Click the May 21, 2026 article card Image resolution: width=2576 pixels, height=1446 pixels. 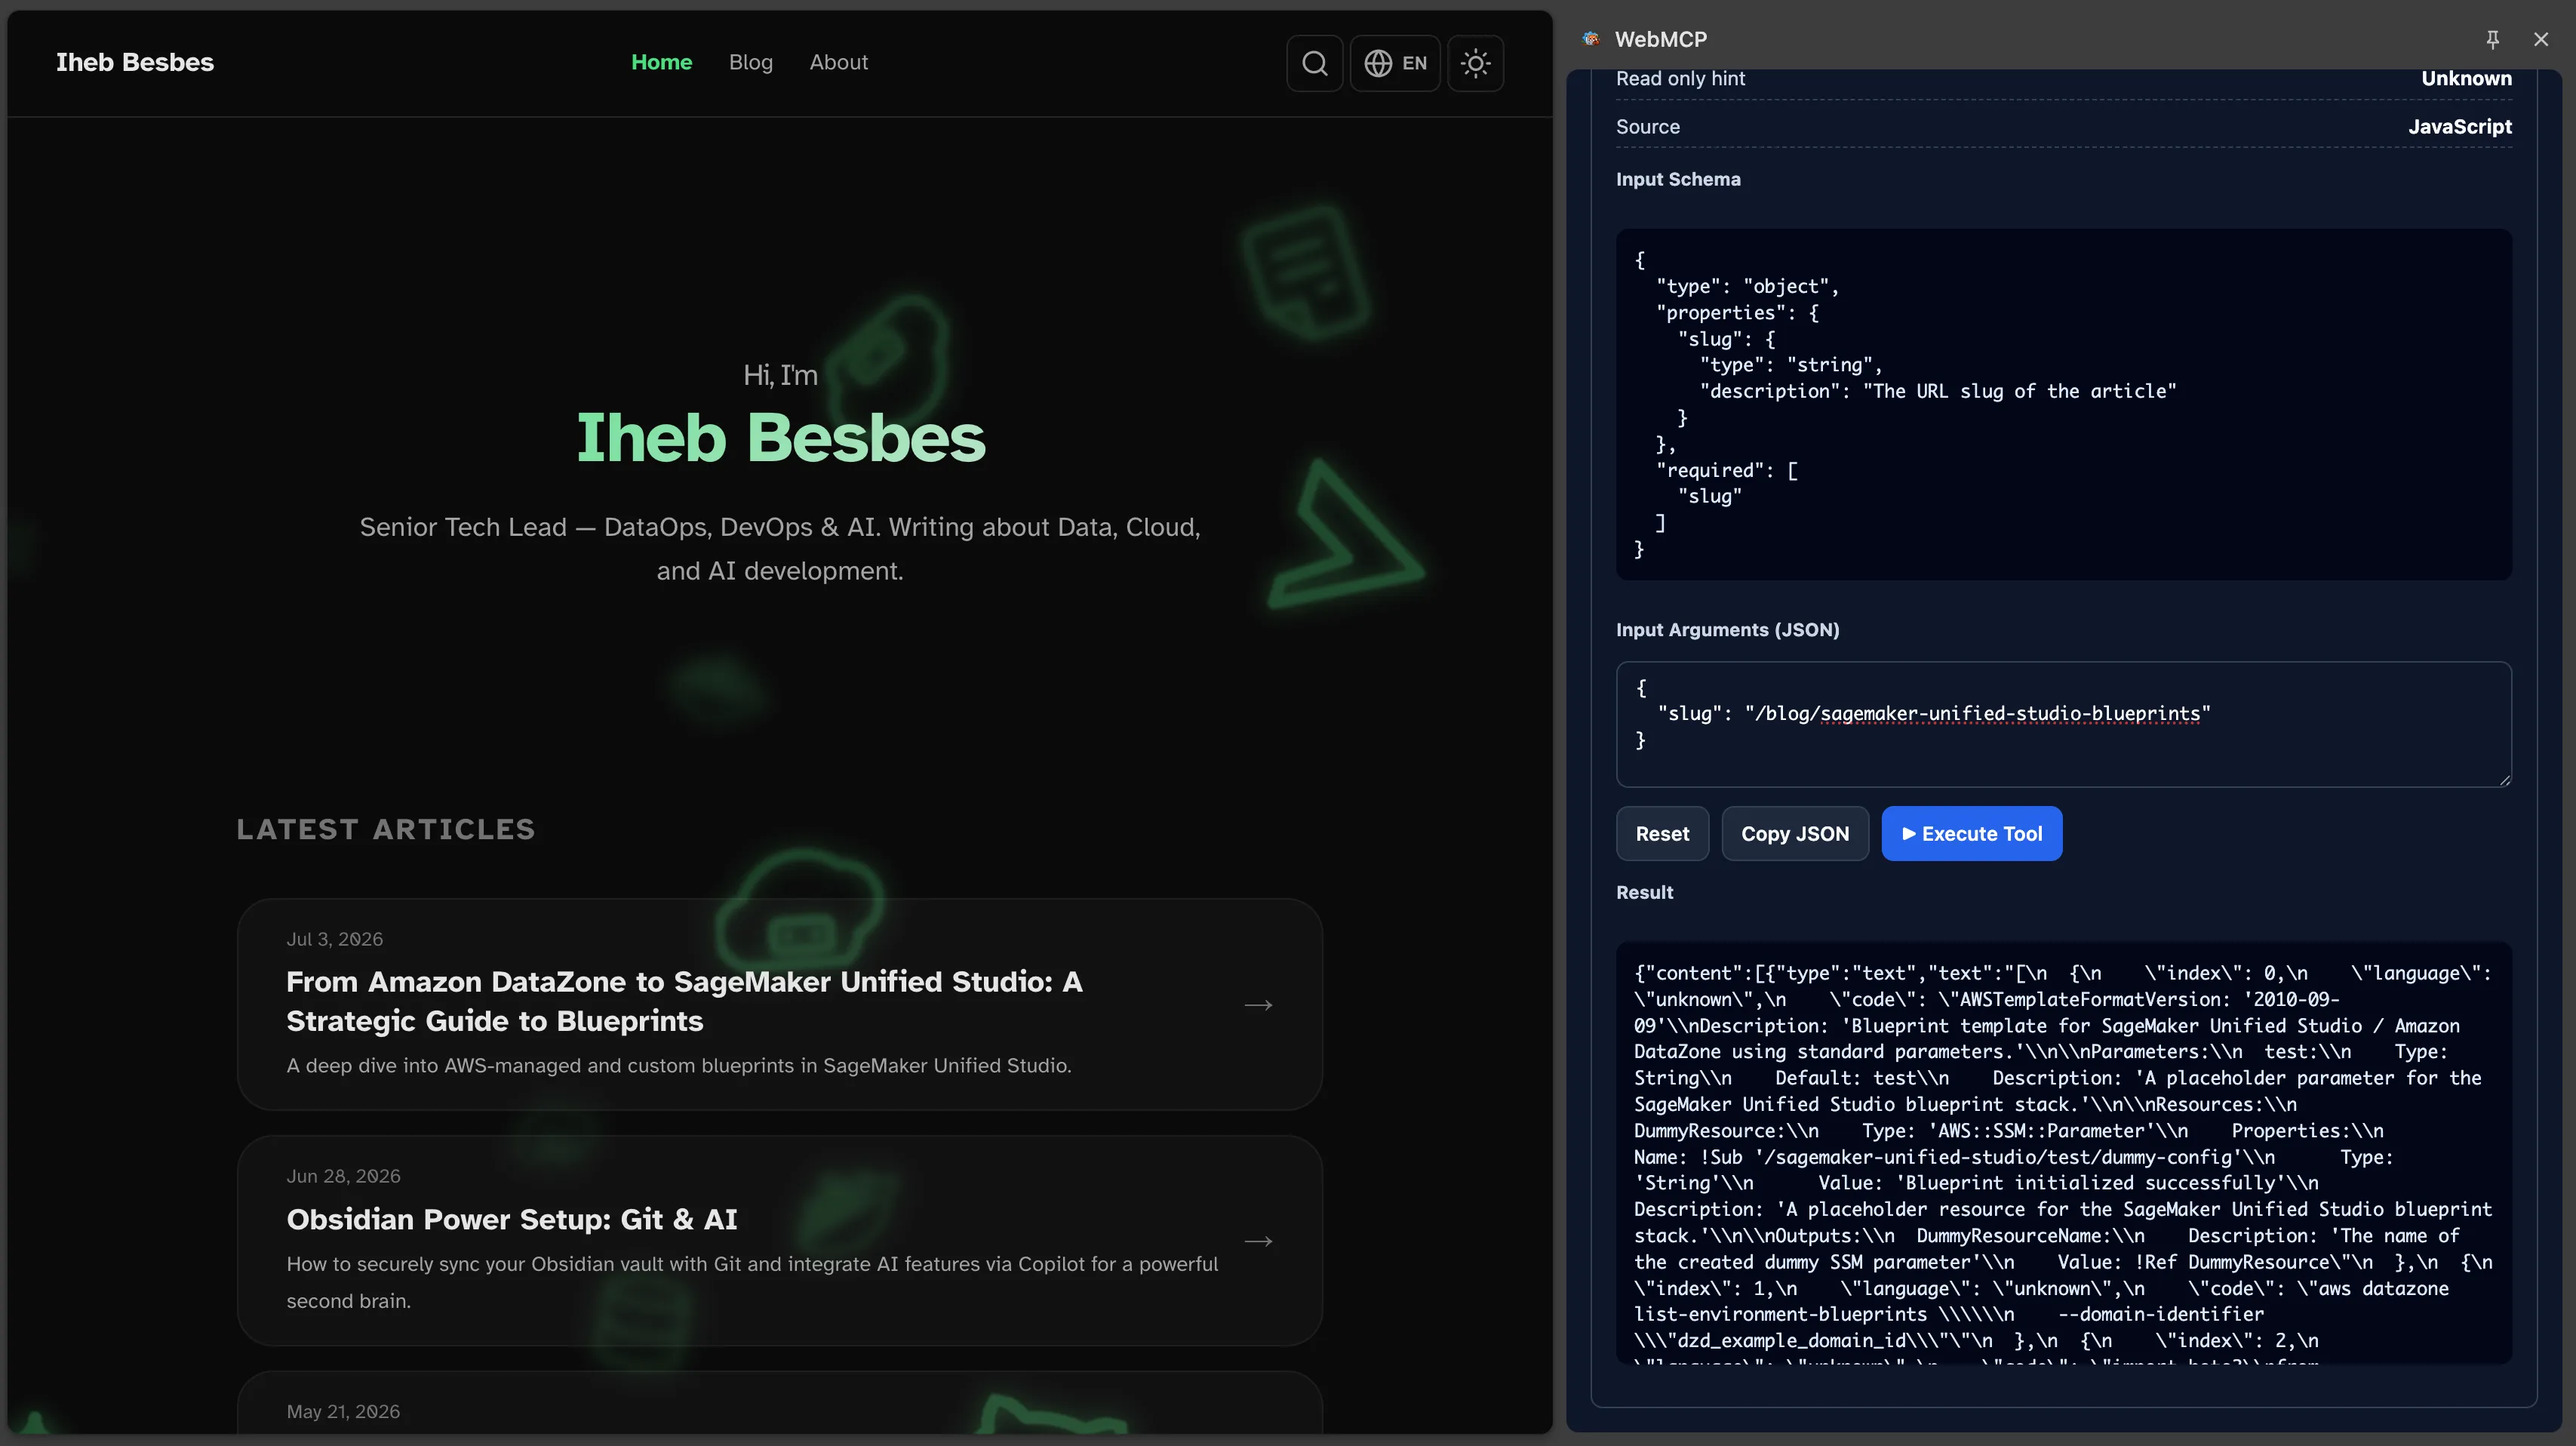coord(780,1404)
